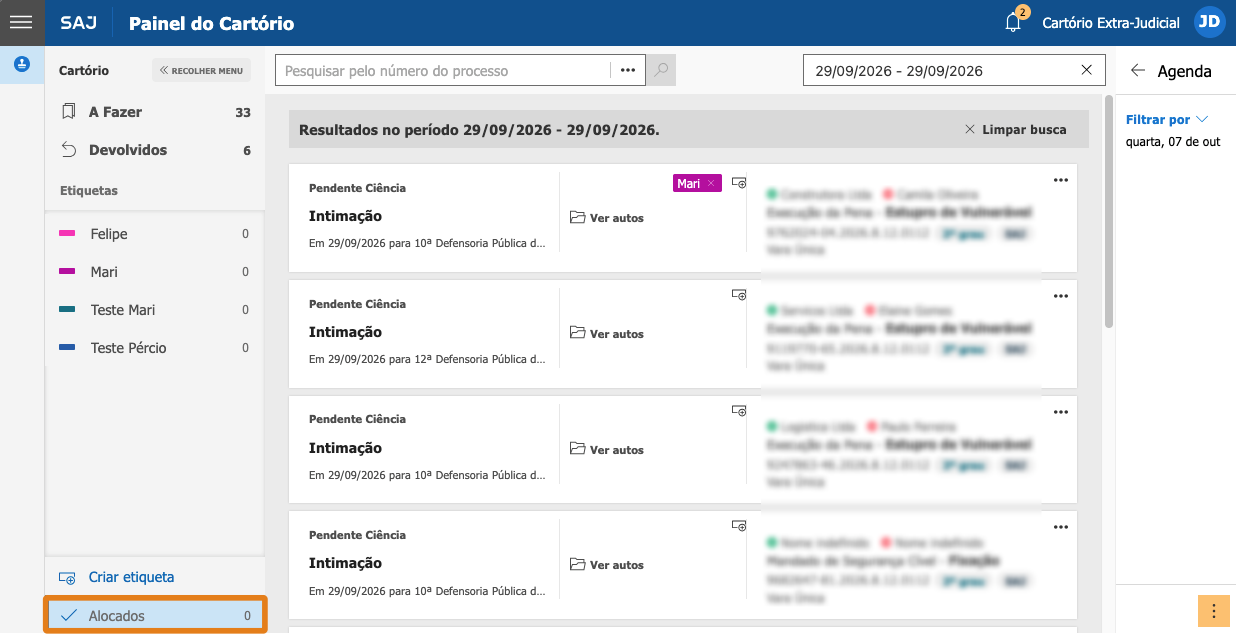Open the JD user avatar

point(1210,22)
